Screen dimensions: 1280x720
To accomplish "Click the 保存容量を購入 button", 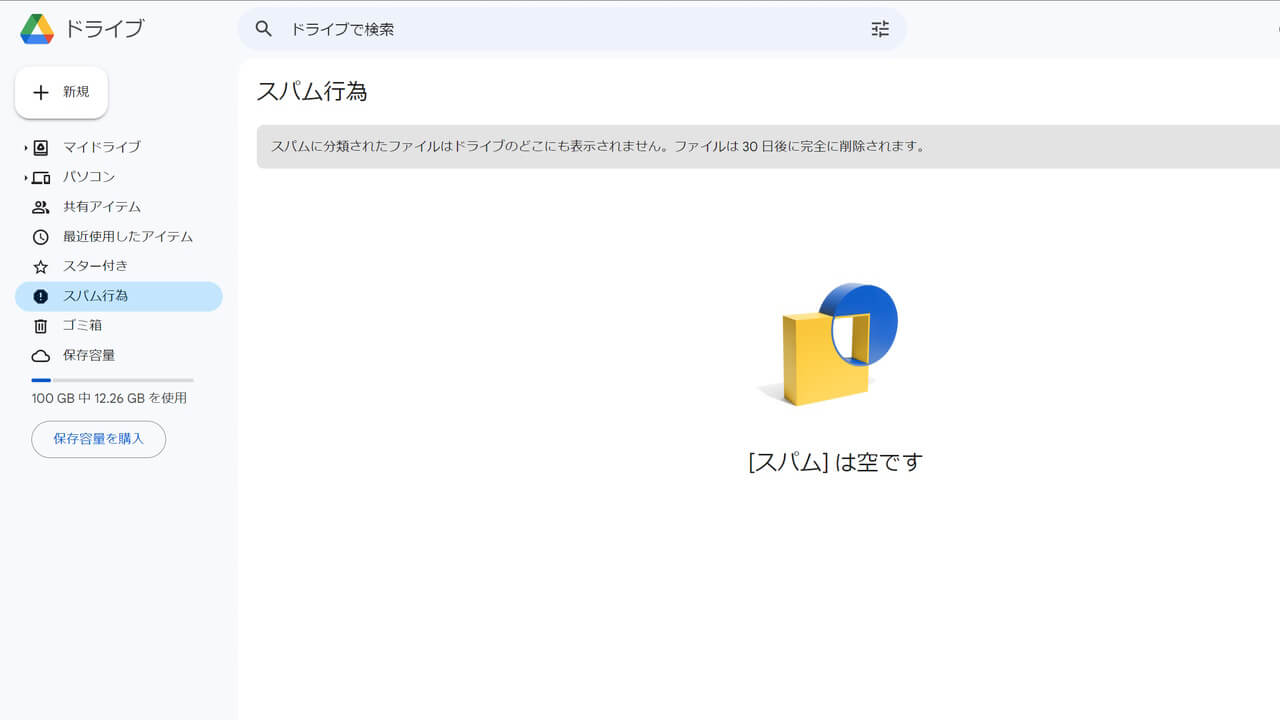I will tap(98, 439).
